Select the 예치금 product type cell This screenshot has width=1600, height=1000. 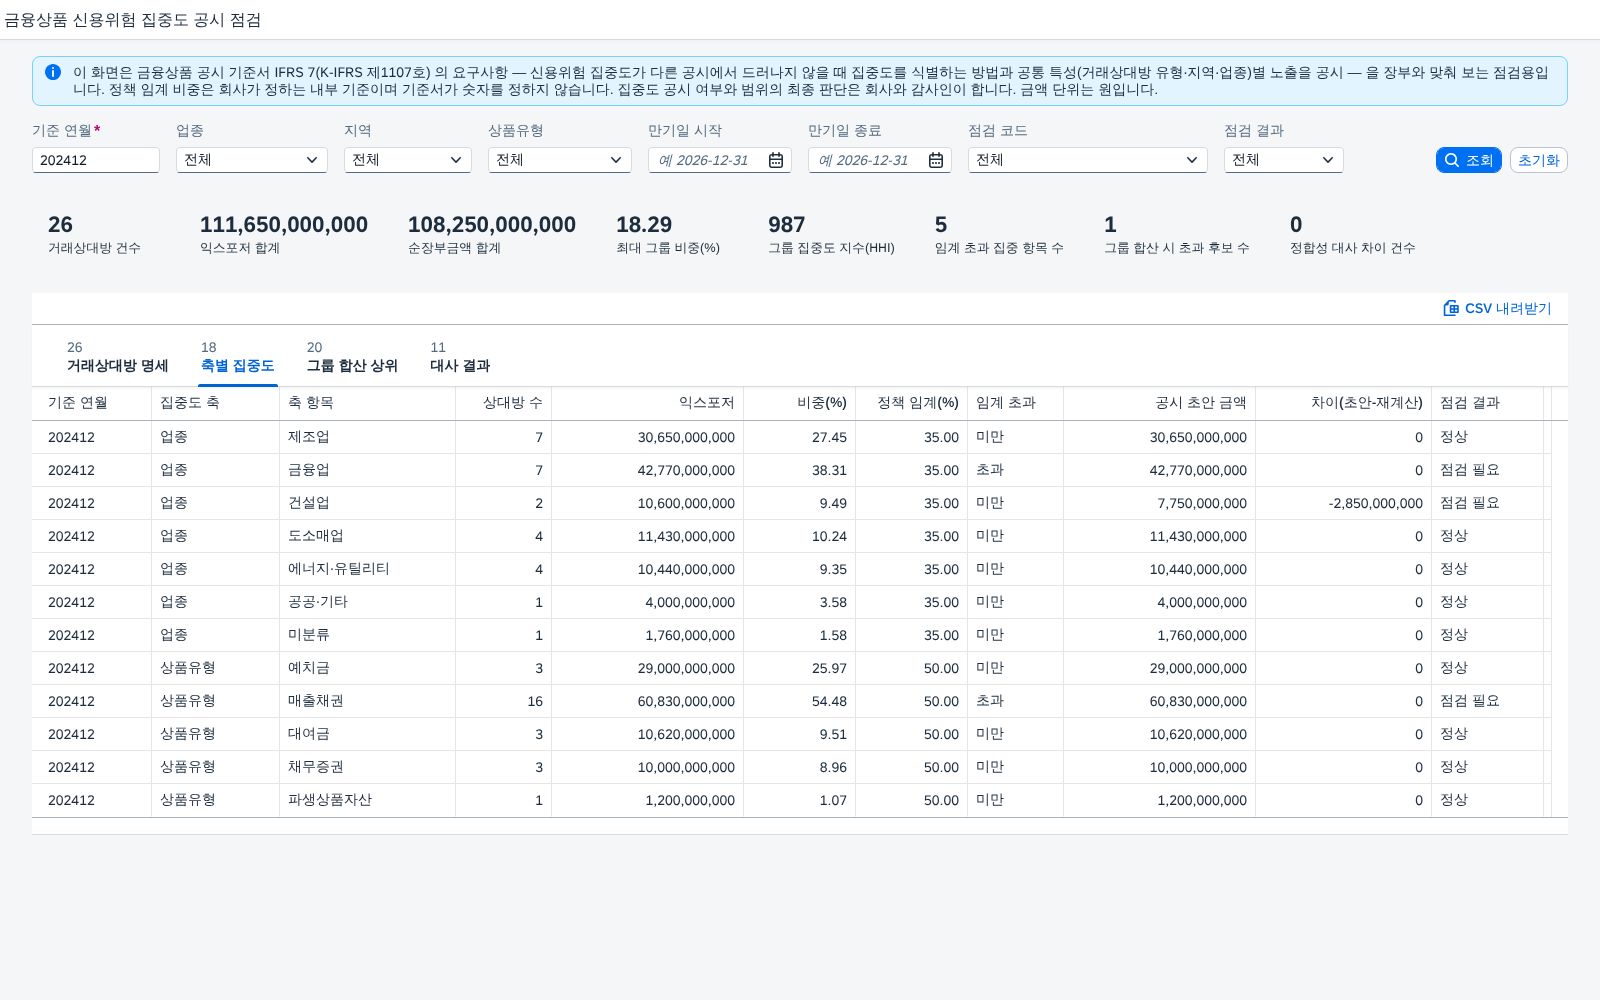pyautogui.click(x=368, y=668)
